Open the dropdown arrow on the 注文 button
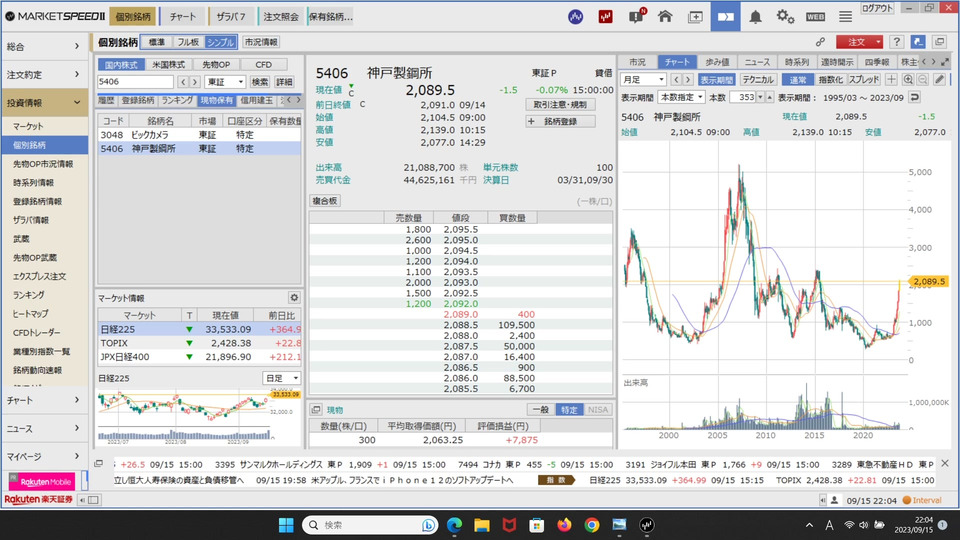 [878, 42]
